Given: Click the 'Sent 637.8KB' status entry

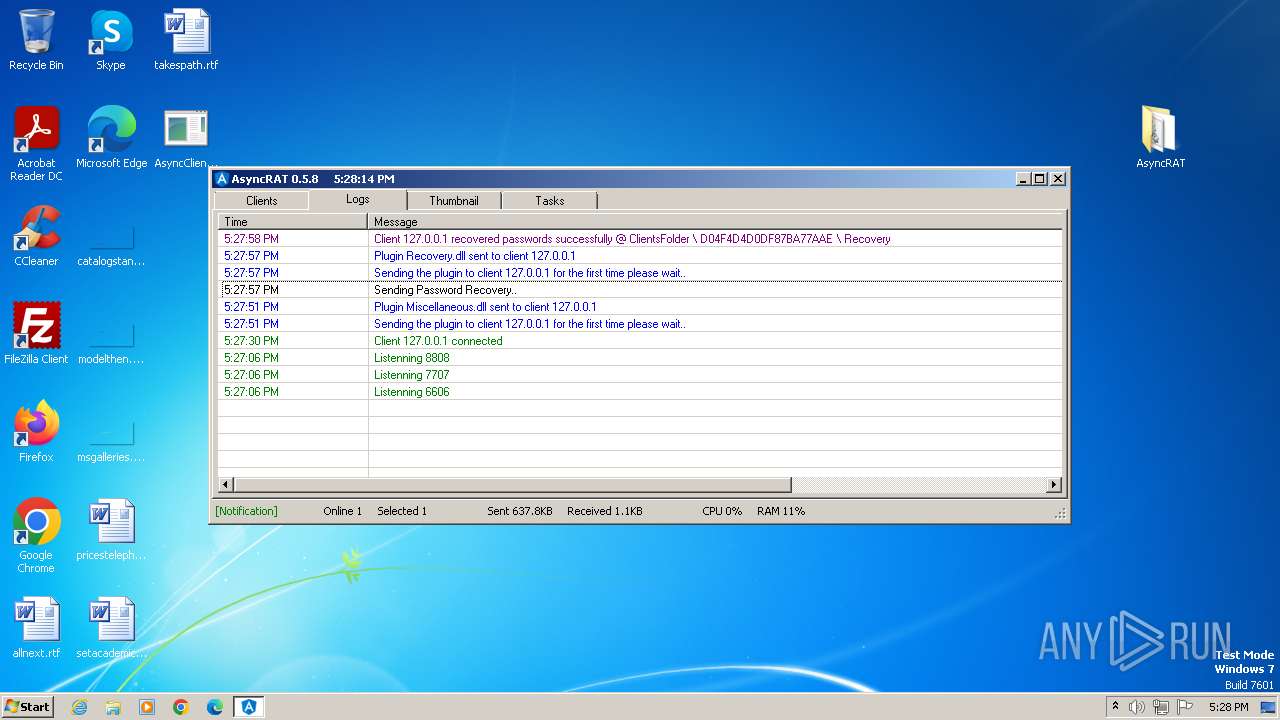Looking at the screenshot, I should (x=520, y=511).
